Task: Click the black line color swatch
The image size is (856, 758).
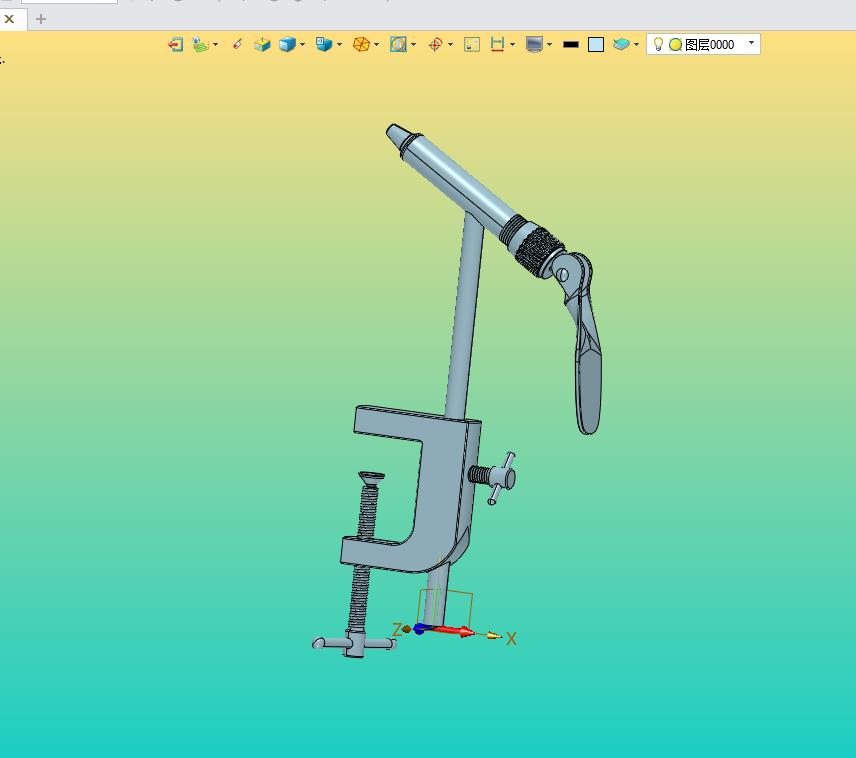Action: coord(570,44)
